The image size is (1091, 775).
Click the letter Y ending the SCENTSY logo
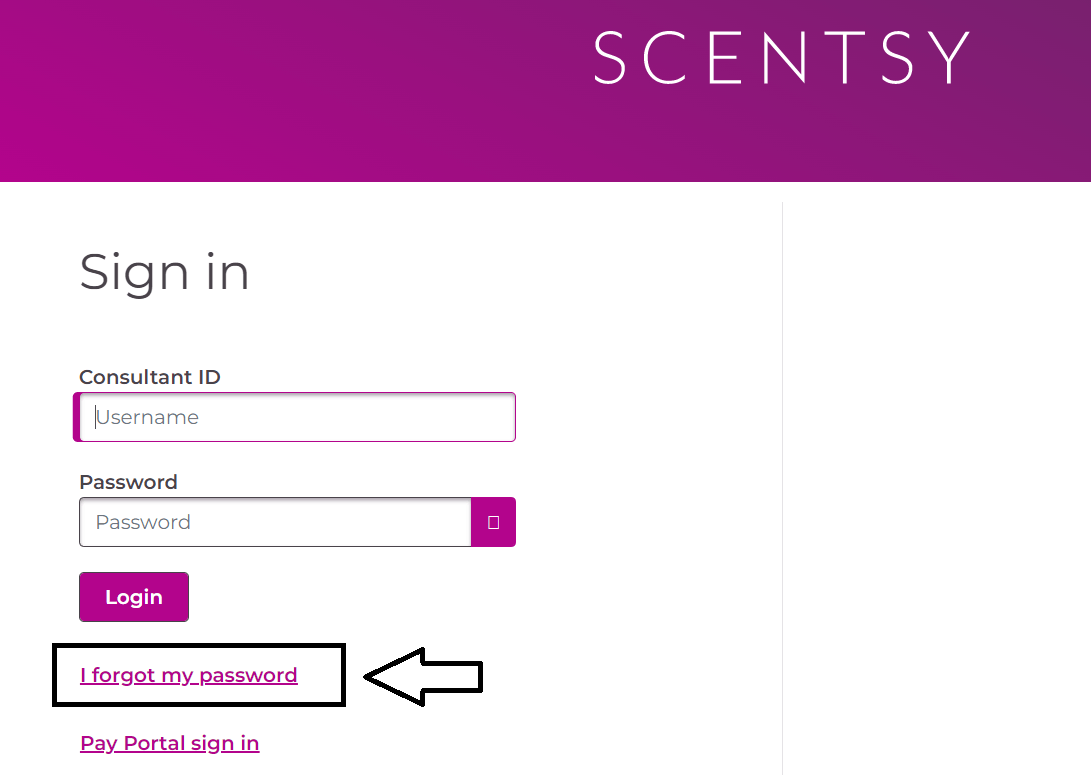point(951,58)
